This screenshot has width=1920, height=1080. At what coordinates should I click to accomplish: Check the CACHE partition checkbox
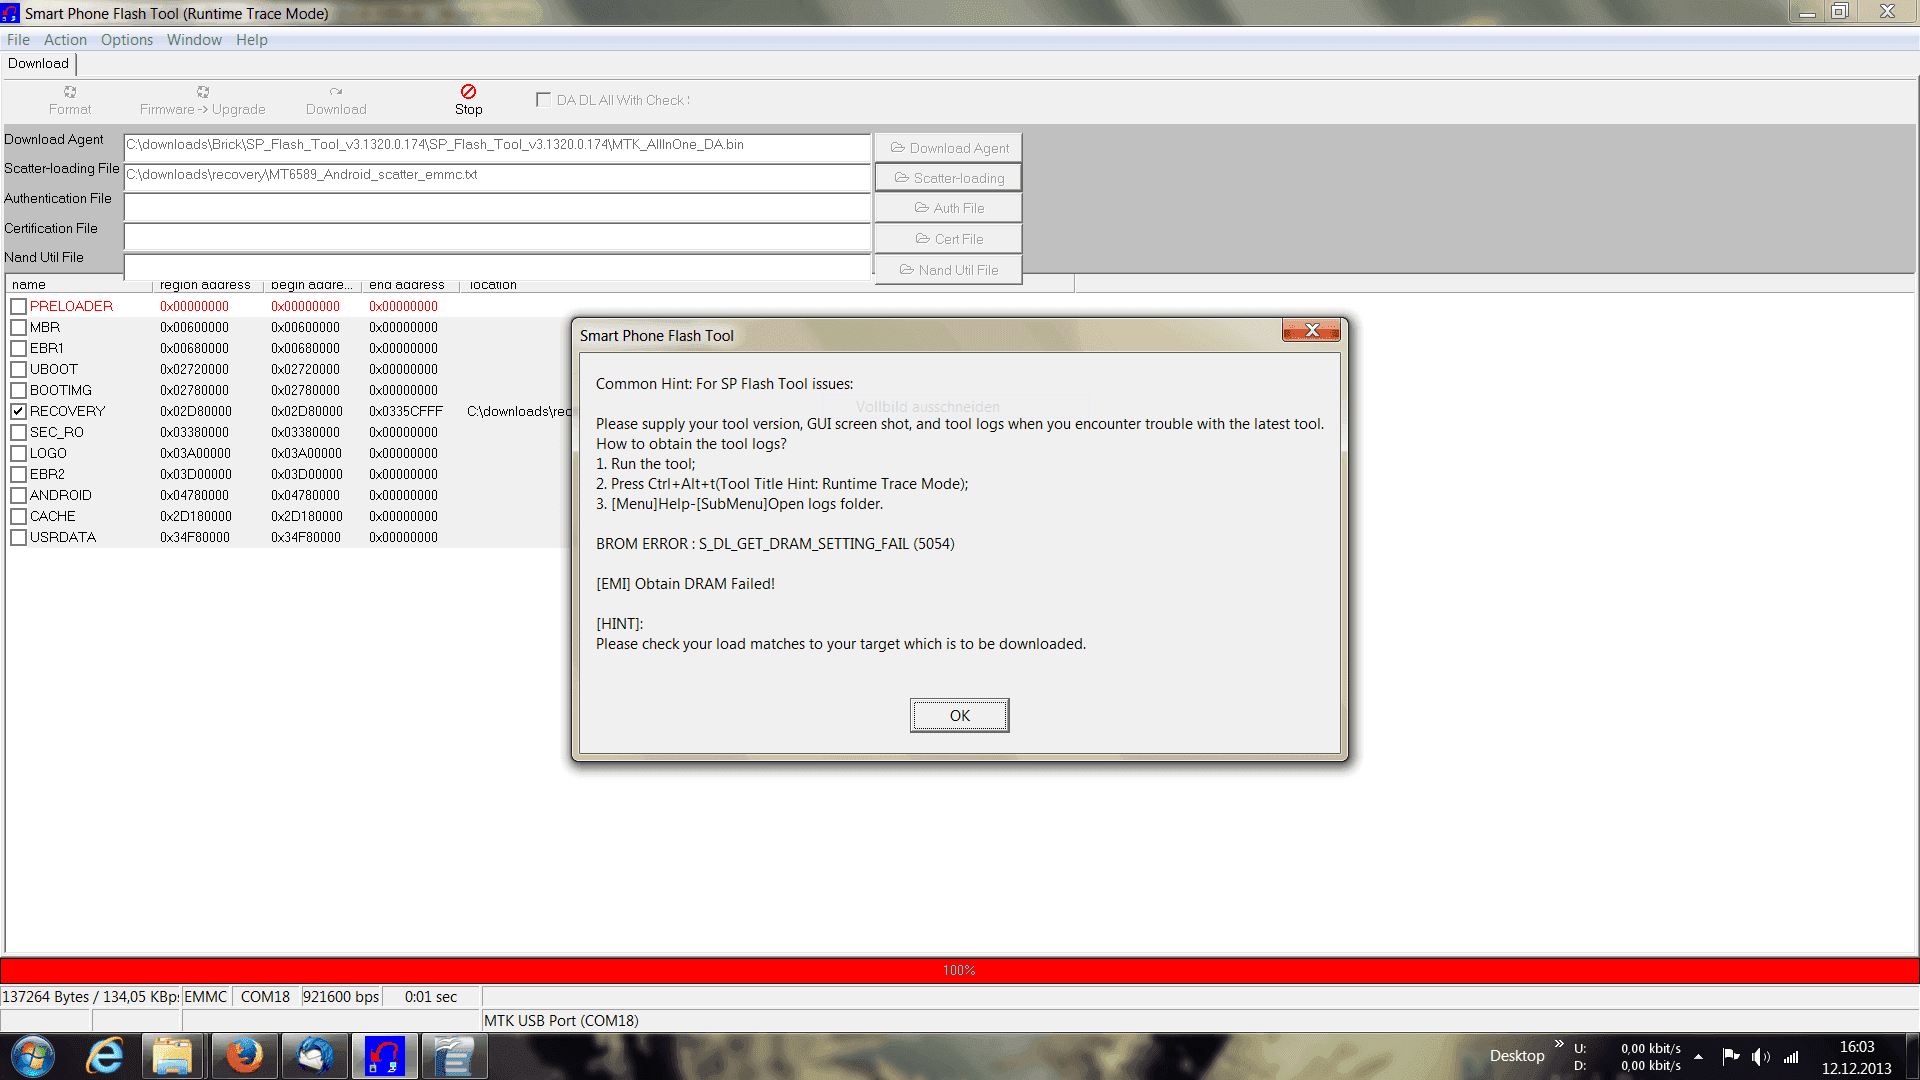18,516
